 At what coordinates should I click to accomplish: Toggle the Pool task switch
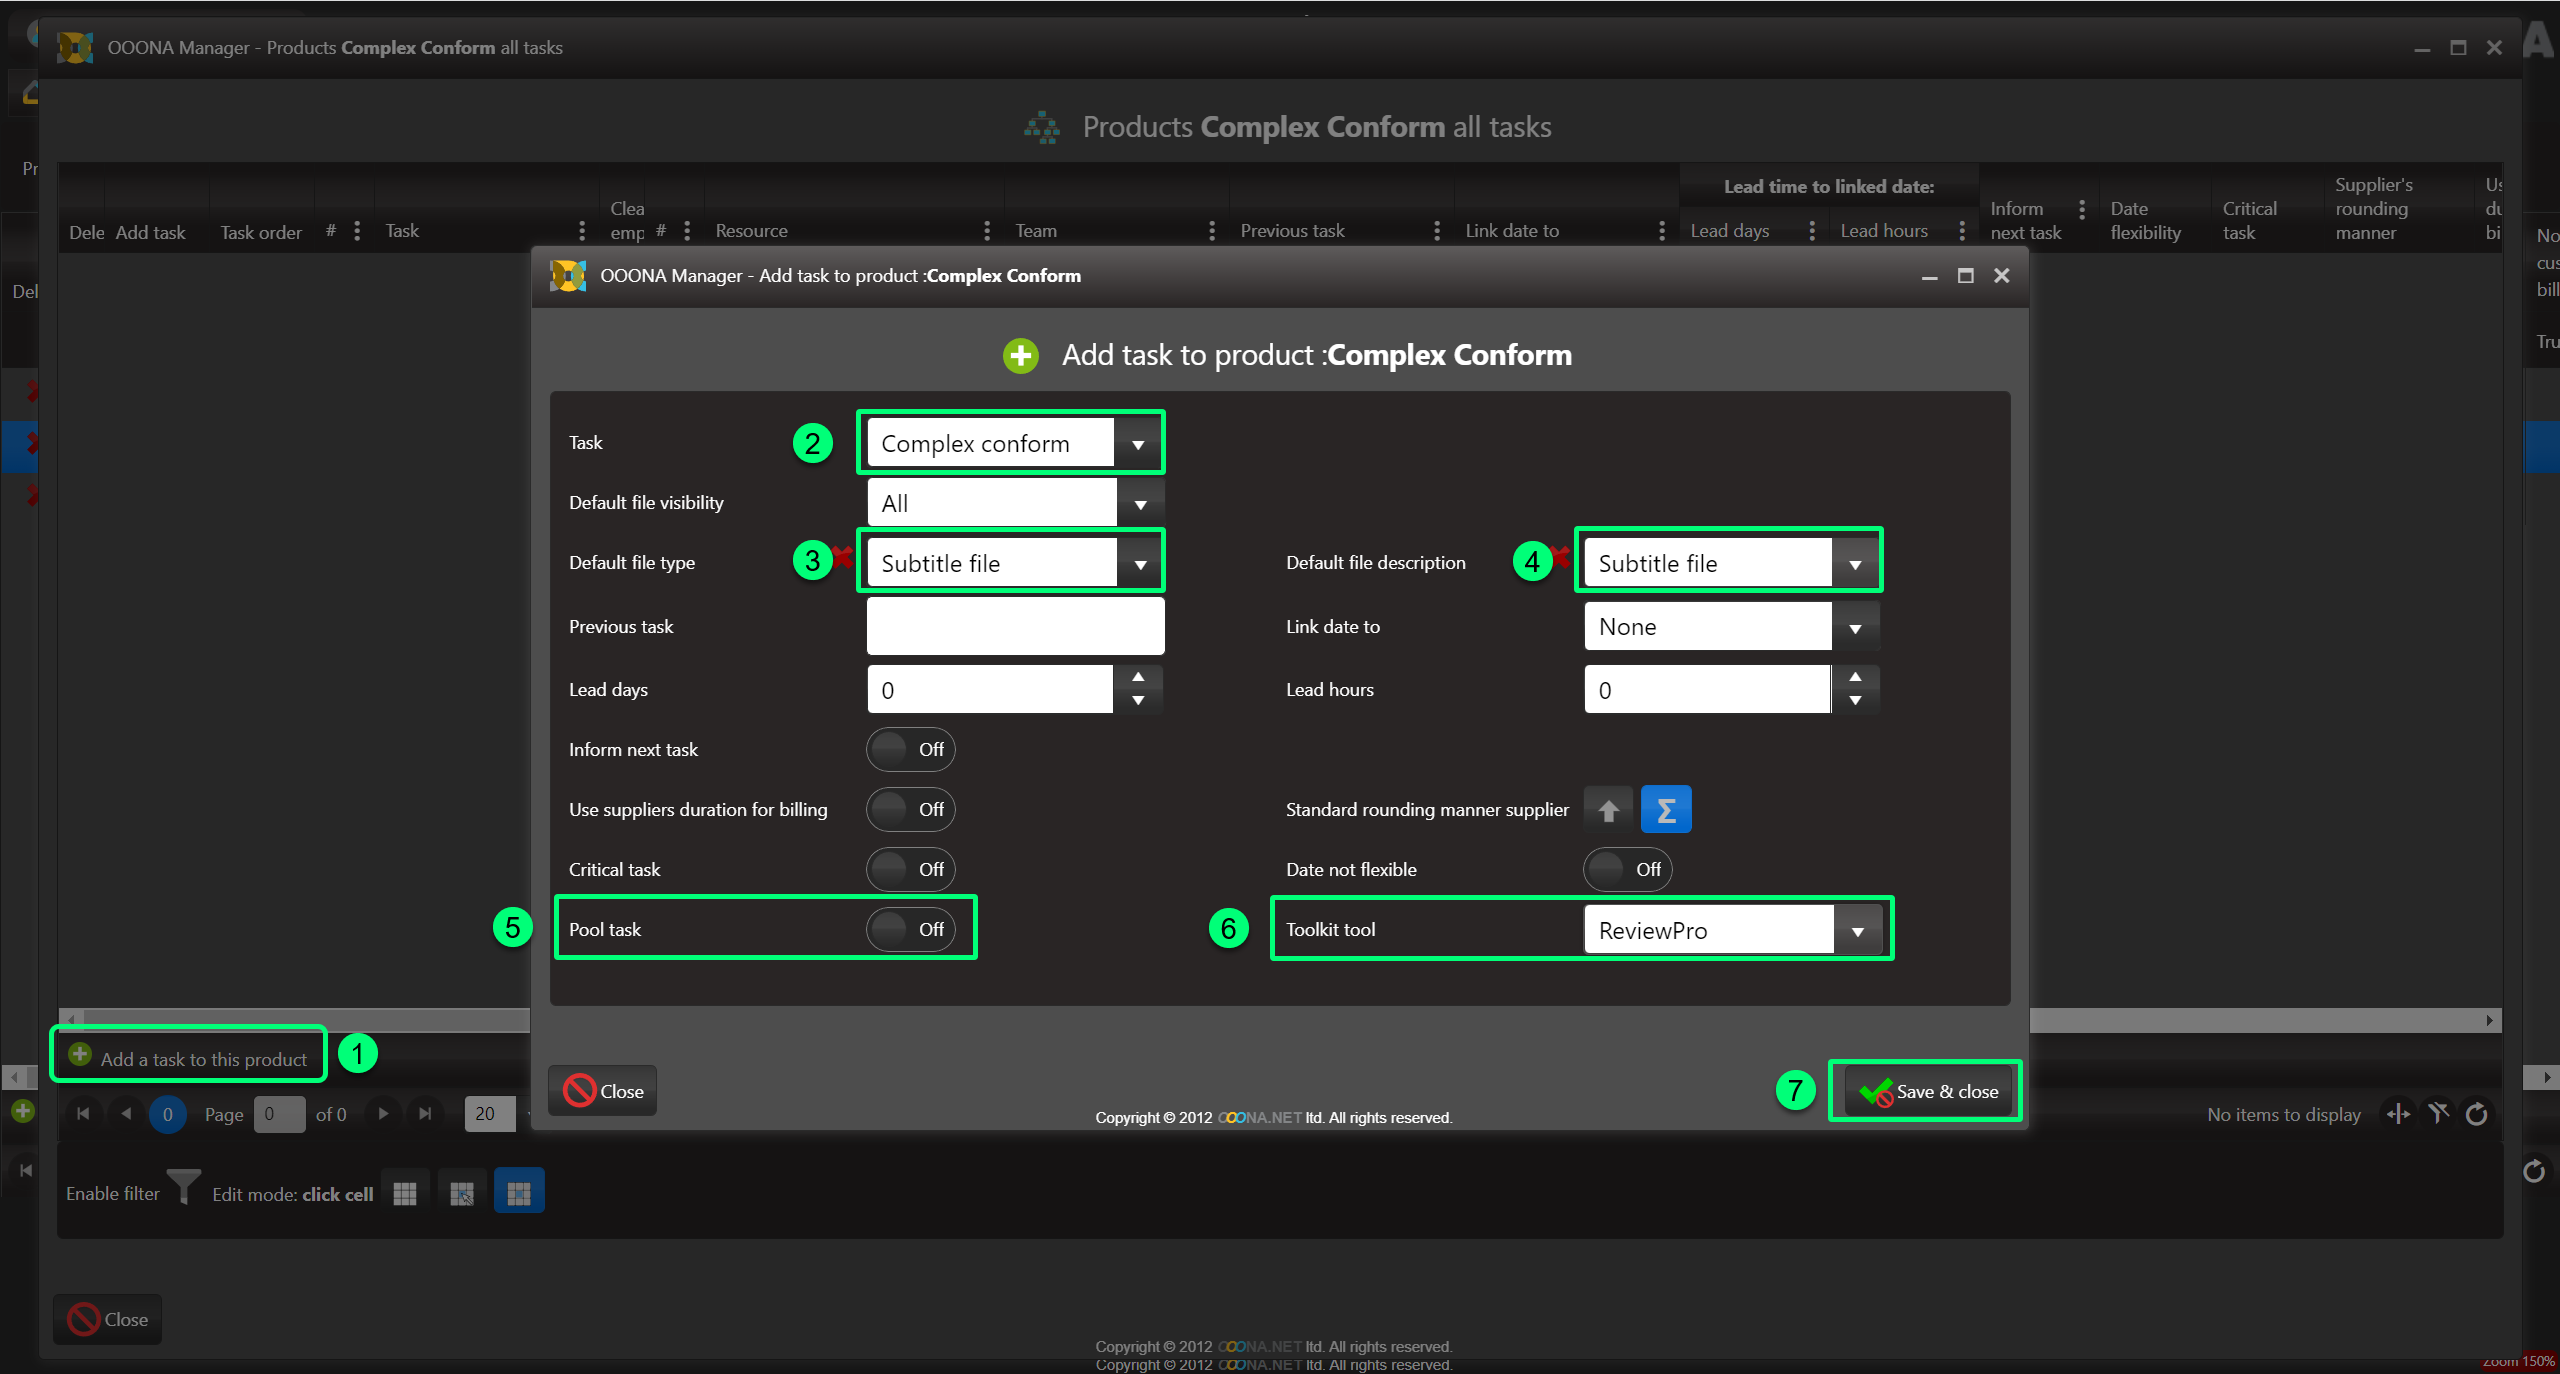click(x=910, y=929)
